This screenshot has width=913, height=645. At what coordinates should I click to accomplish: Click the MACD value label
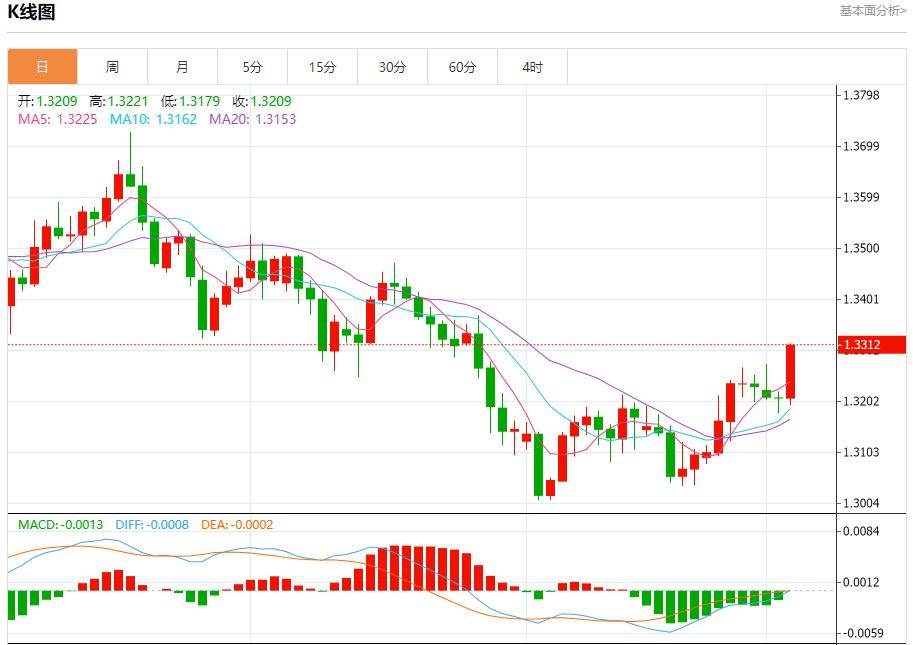coord(61,524)
